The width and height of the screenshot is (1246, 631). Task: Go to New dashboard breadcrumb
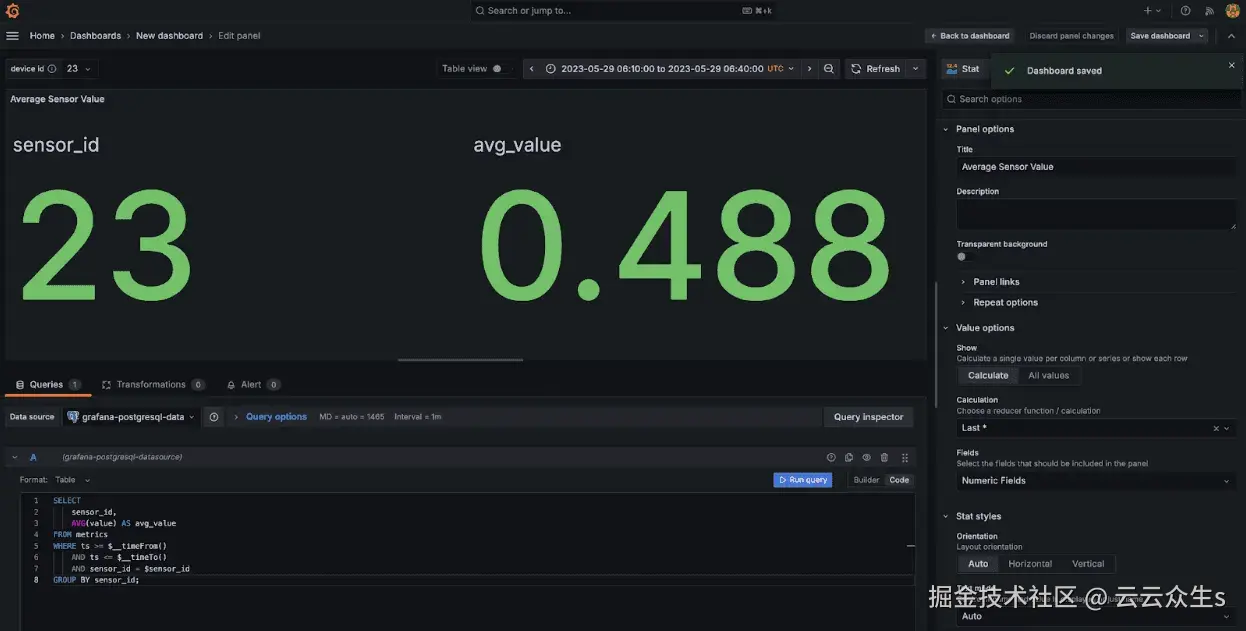tap(169, 36)
